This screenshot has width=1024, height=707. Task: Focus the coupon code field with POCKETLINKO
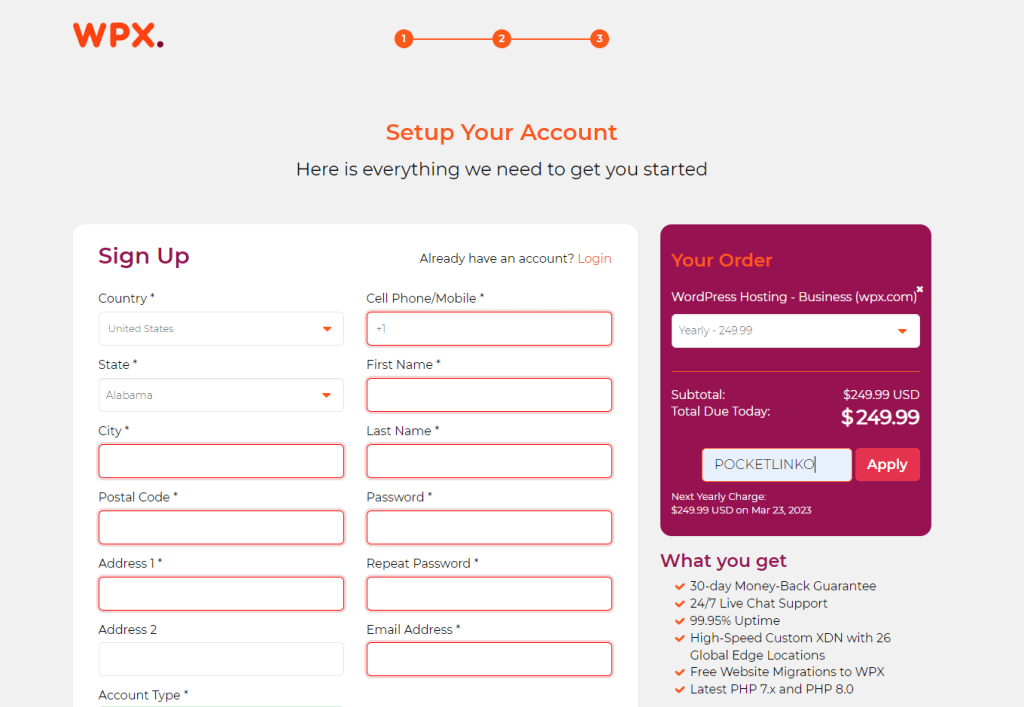(776, 464)
